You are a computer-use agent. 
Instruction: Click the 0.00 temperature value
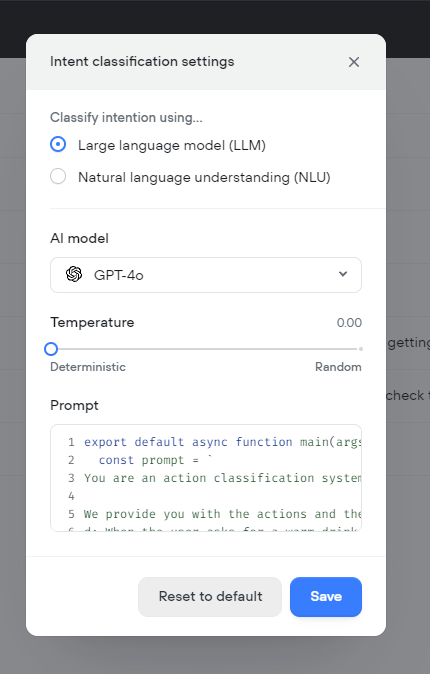(x=349, y=323)
